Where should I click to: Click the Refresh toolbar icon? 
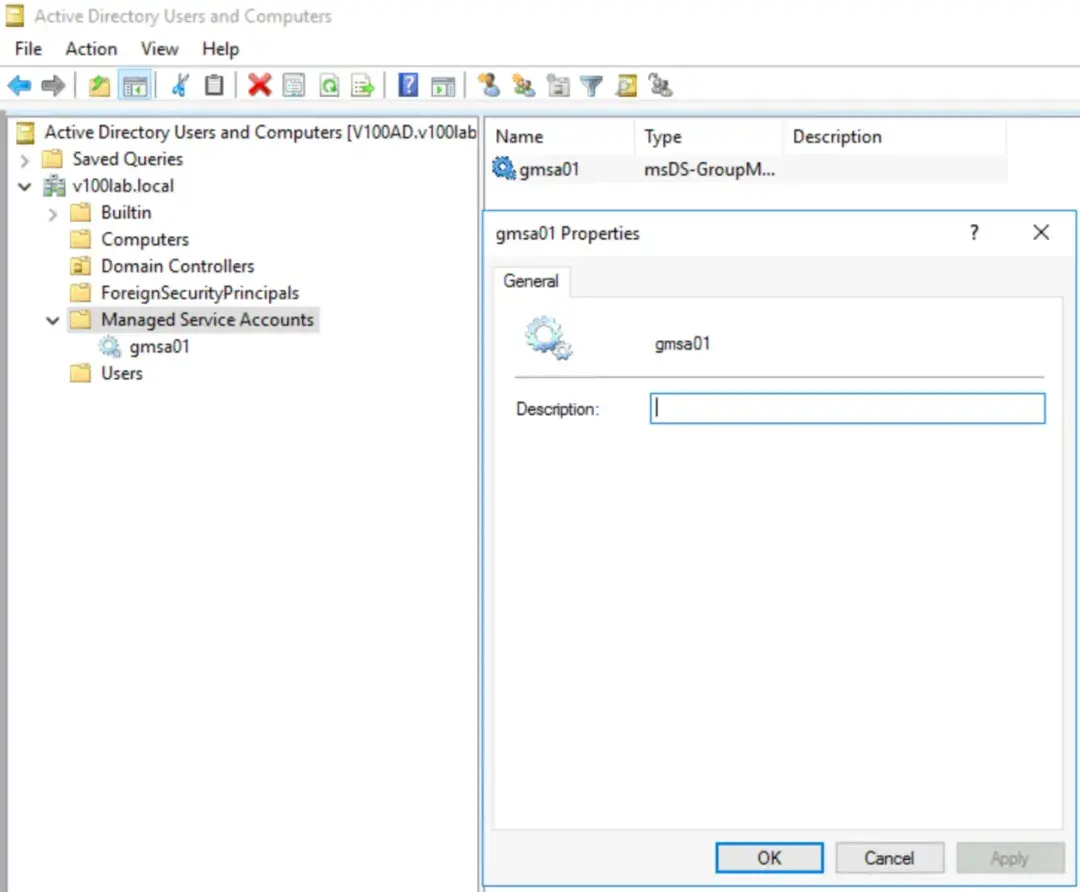pos(329,86)
